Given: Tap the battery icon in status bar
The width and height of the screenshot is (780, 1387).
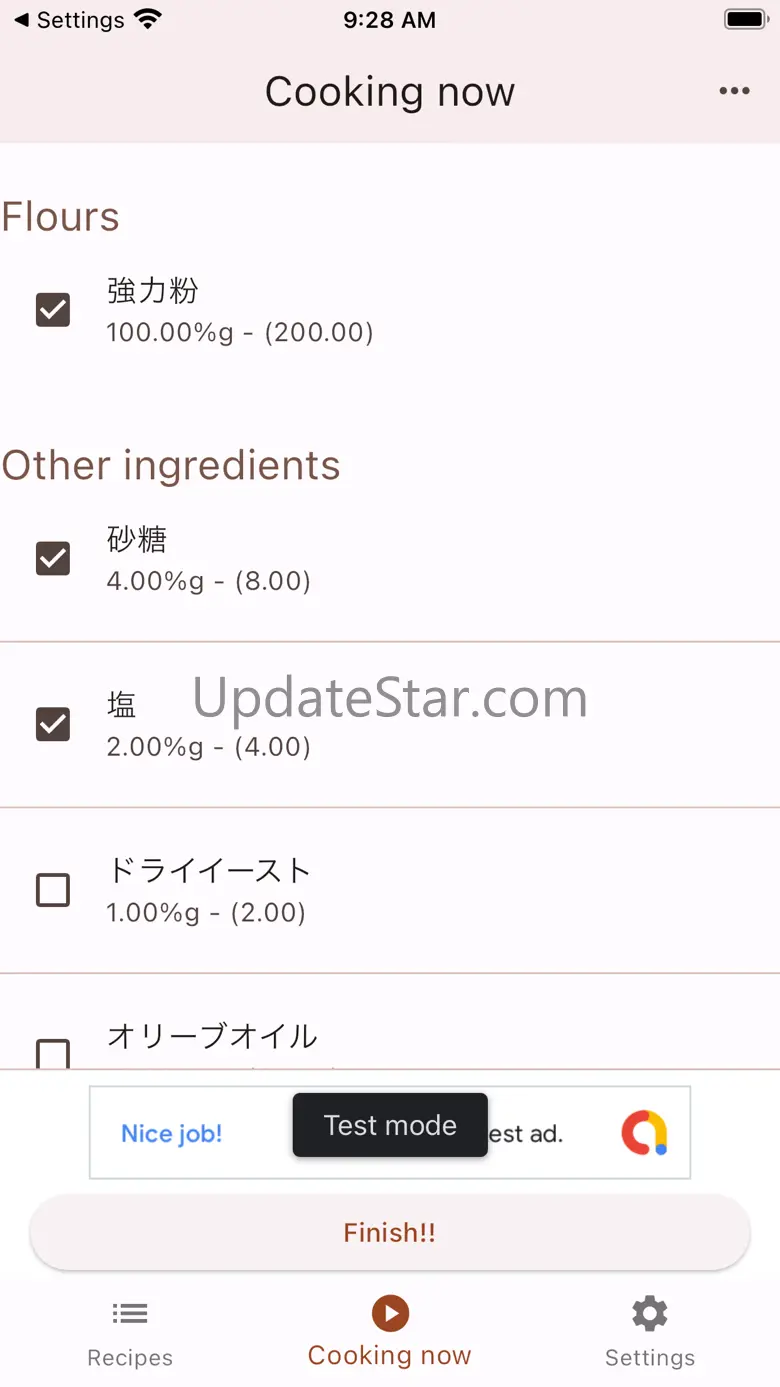Looking at the screenshot, I should 745,20.
